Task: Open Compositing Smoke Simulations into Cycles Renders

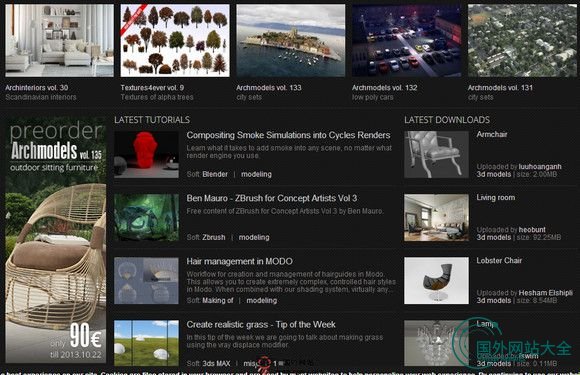Action: pyautogui.click(x=288, y=135)
